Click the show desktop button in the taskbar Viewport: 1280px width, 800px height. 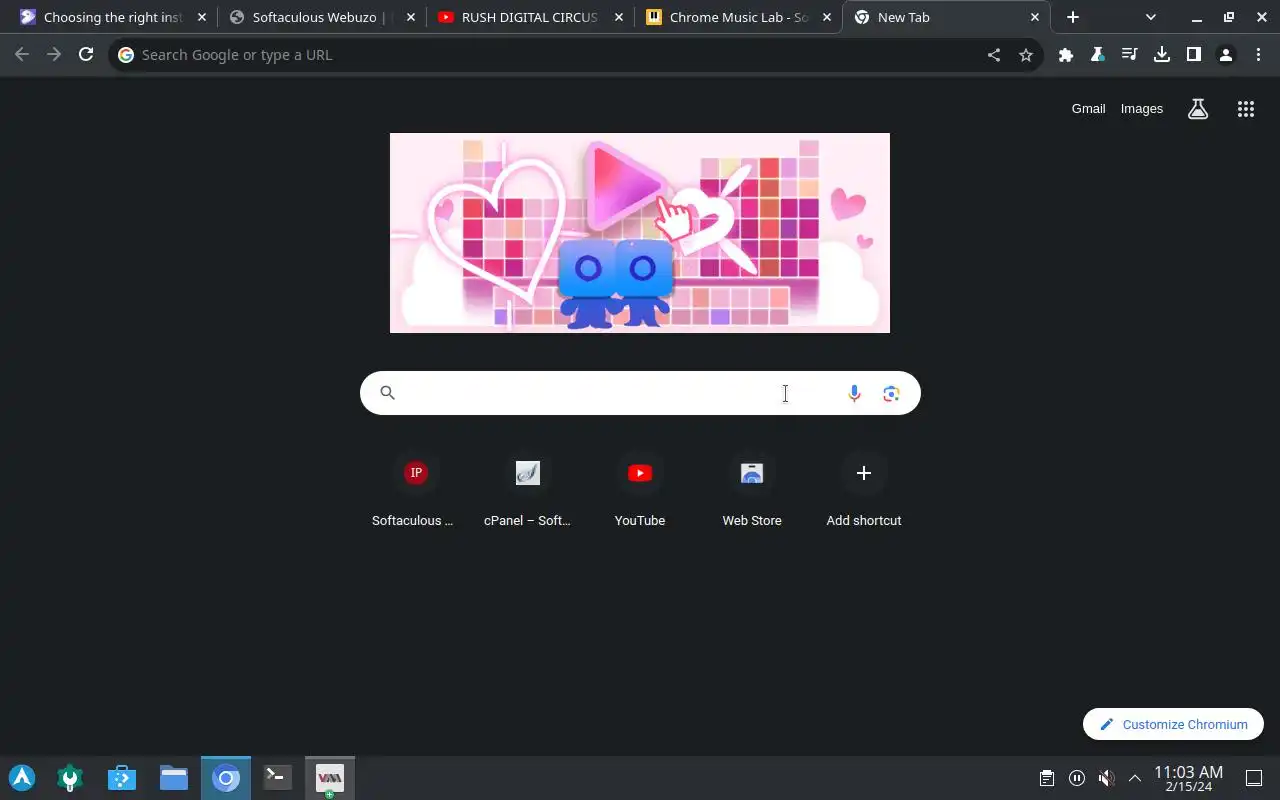pyautogui.click(x=1254, y=778)
